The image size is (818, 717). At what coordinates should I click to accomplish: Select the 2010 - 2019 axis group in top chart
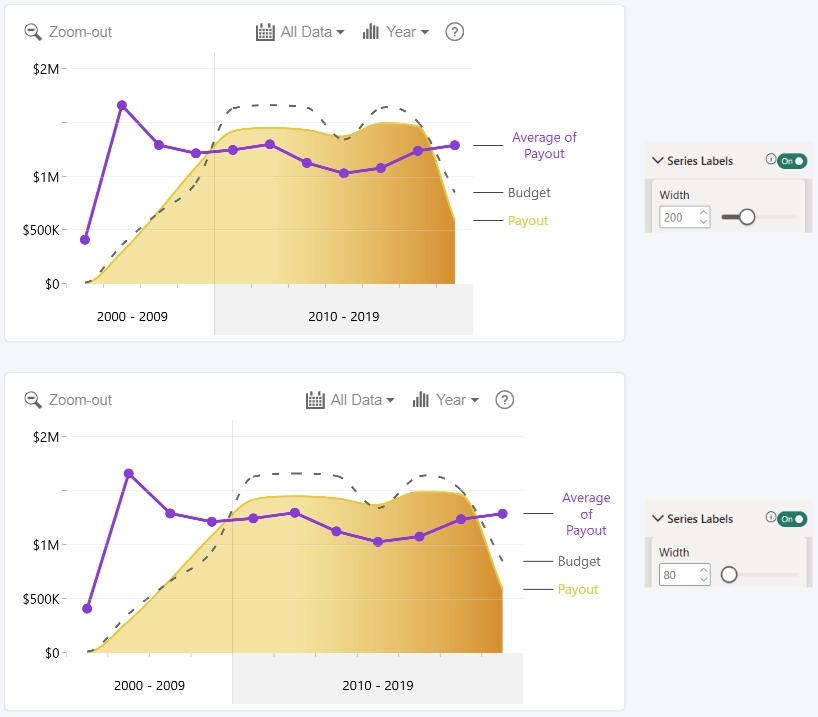tap(344, 316)
